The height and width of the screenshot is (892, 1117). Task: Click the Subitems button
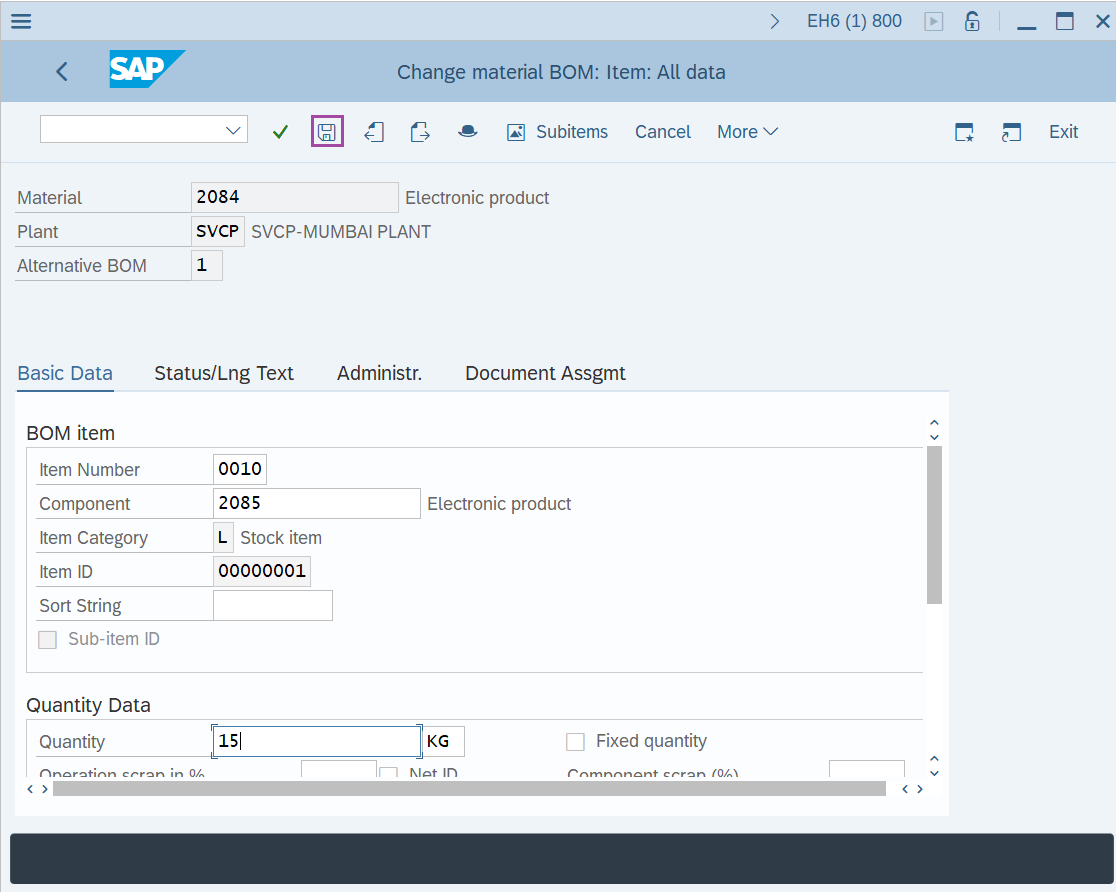point(558,132)
